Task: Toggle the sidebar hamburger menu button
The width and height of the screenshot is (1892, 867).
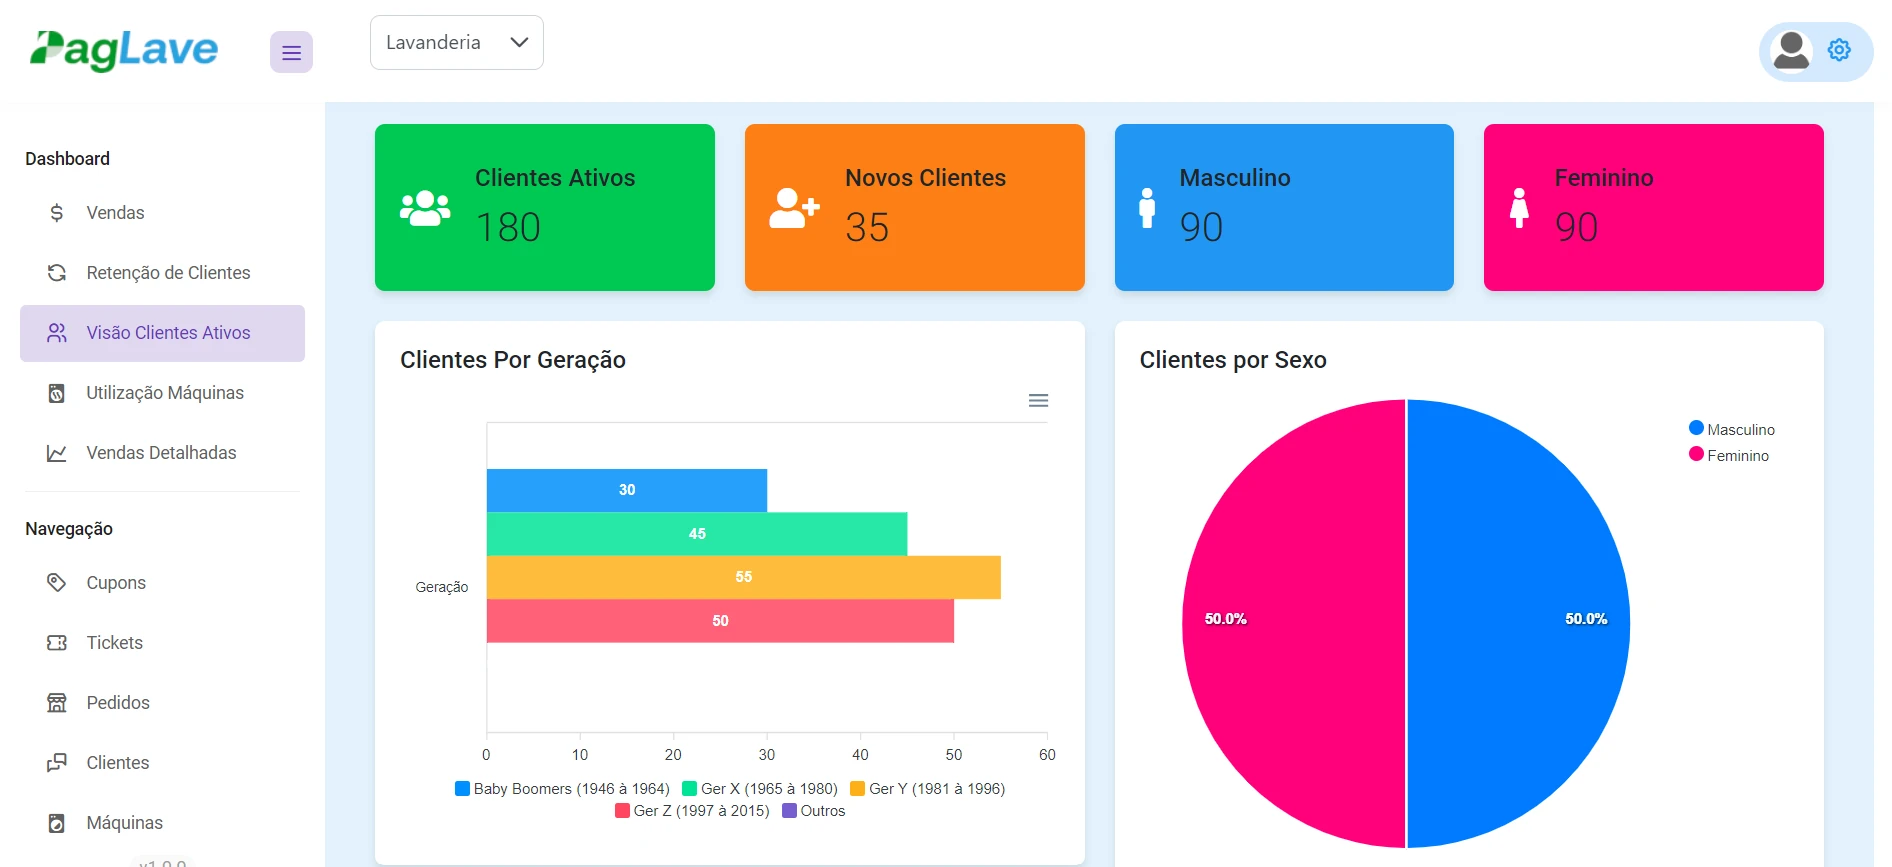Action: click(x=291, y=52)
